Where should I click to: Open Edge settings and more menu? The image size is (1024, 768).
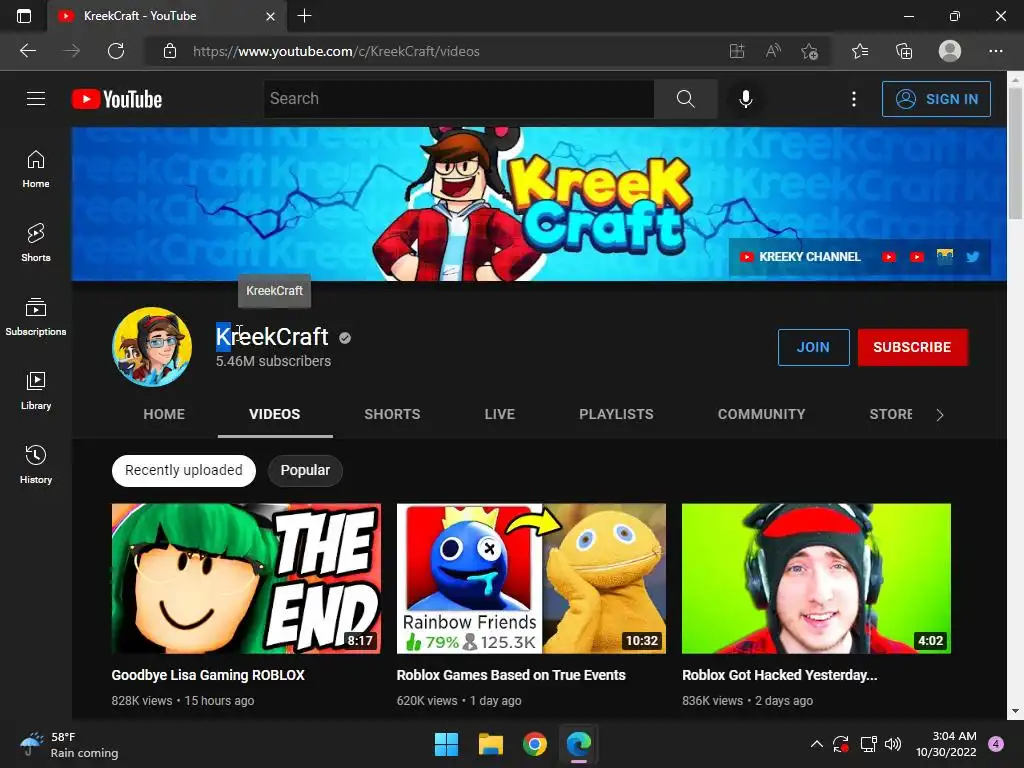tap(995, 51)
